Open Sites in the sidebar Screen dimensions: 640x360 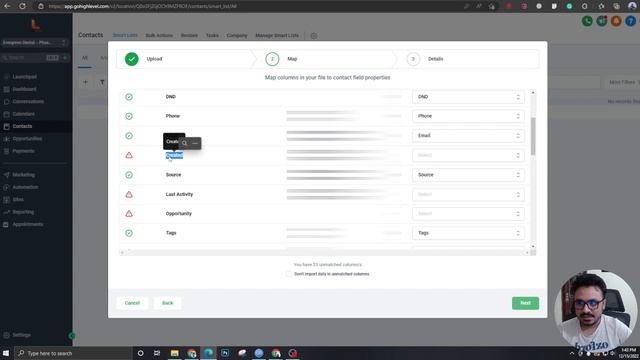[18, 200]
